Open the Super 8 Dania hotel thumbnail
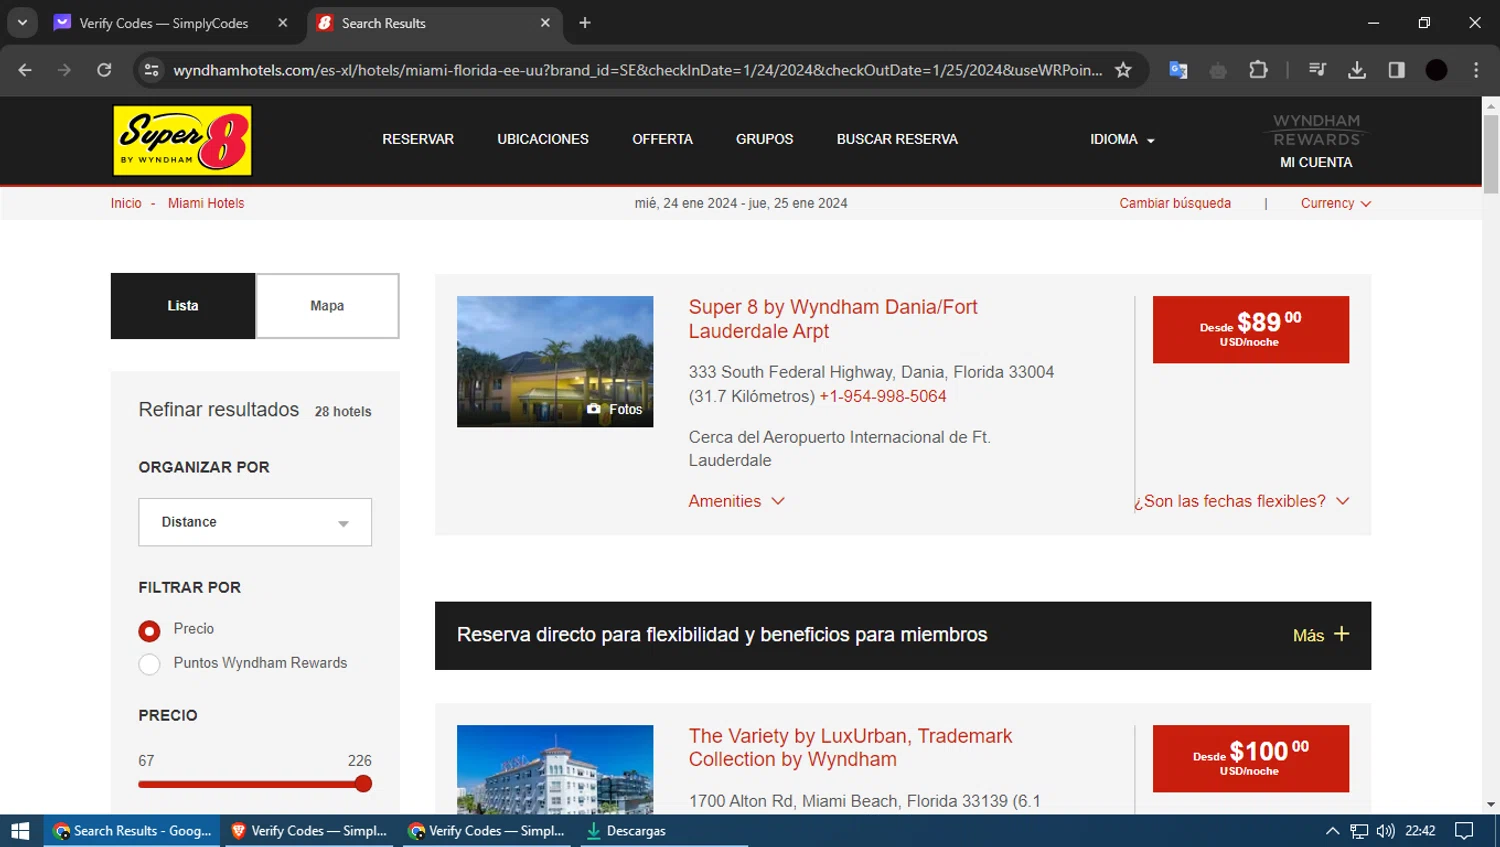1500x847 pixels. point(555,361)
